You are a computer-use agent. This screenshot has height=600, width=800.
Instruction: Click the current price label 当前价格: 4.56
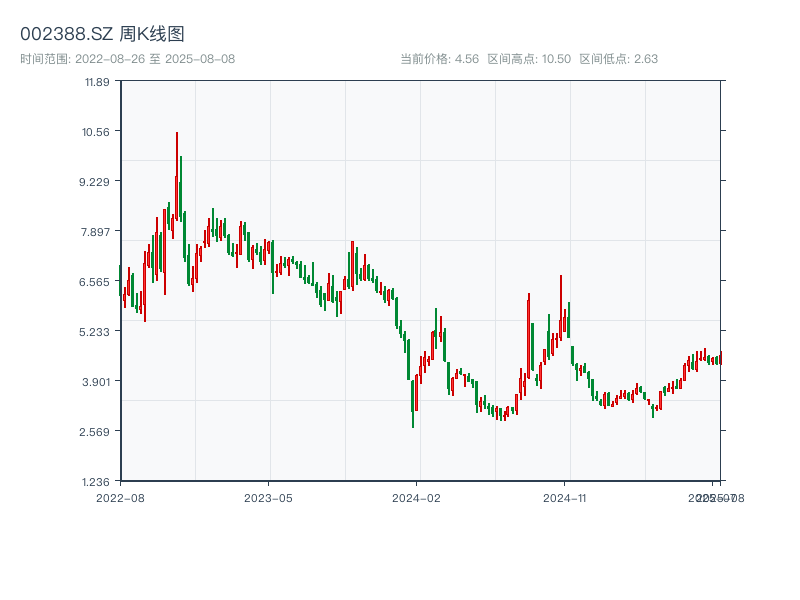coord(439,59)
